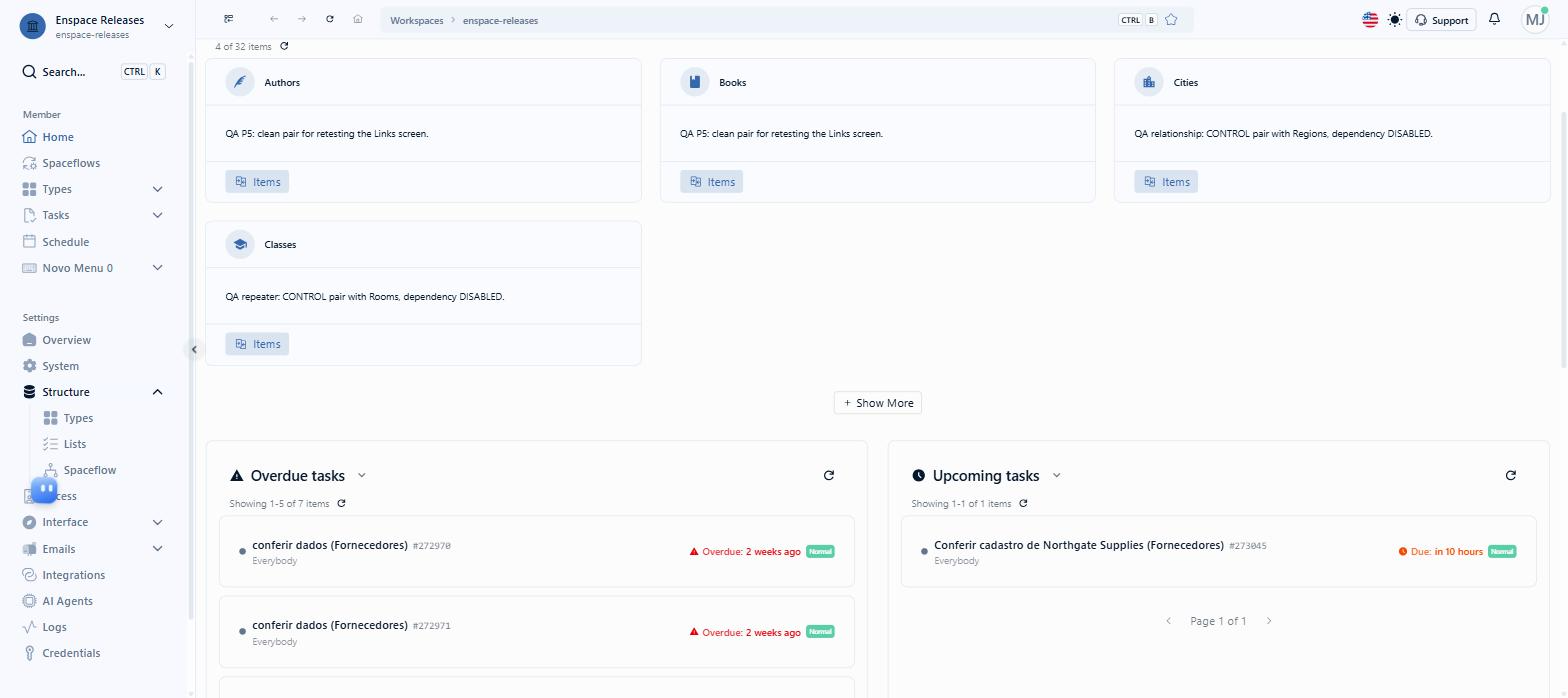Expand the Novo Menu 0 chevron
The width and height of the screenshot is (1568, 698).
pyautogui.click(x=157, y=268)
